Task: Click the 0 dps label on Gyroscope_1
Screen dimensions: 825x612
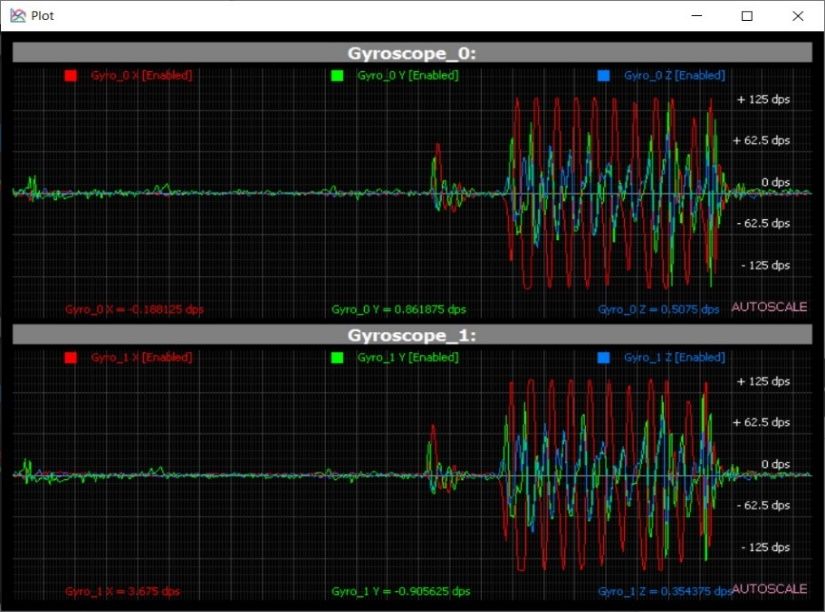Action: (x=776, y=464)
